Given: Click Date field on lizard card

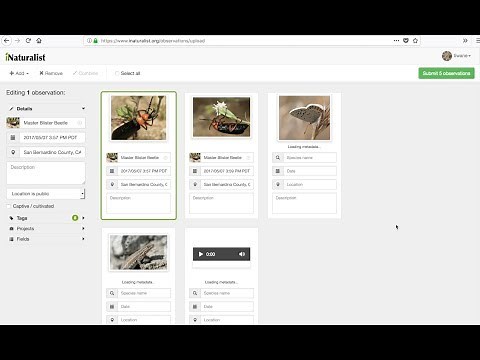Looking at the screenshot, I should tap(144, 306).
